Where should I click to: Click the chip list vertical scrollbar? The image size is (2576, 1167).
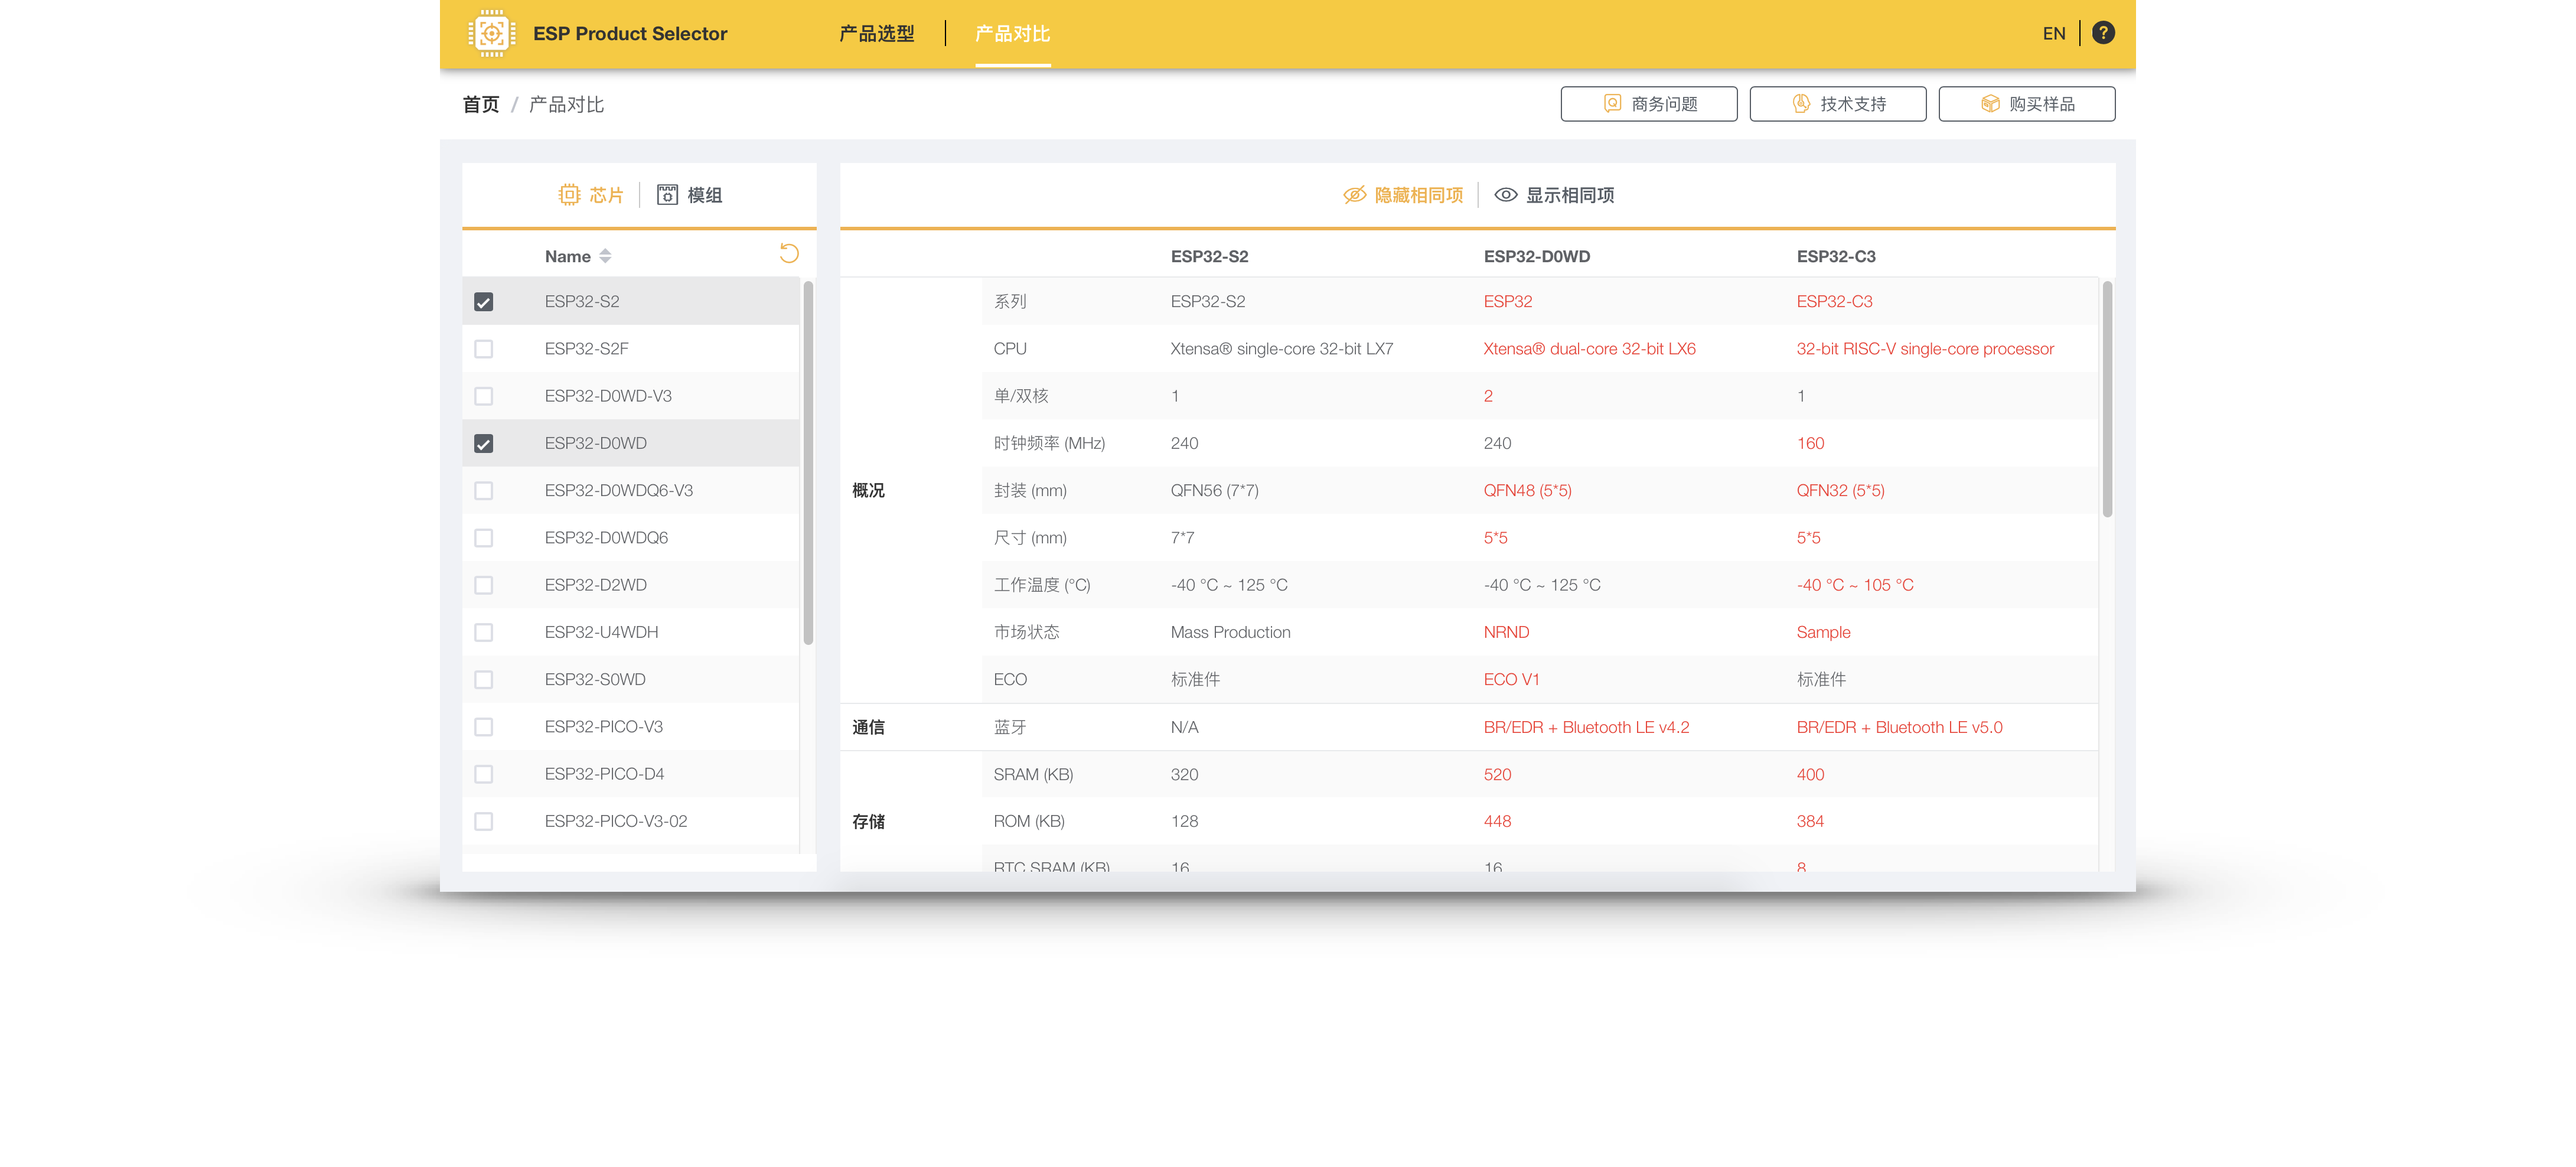coord(808,462)
